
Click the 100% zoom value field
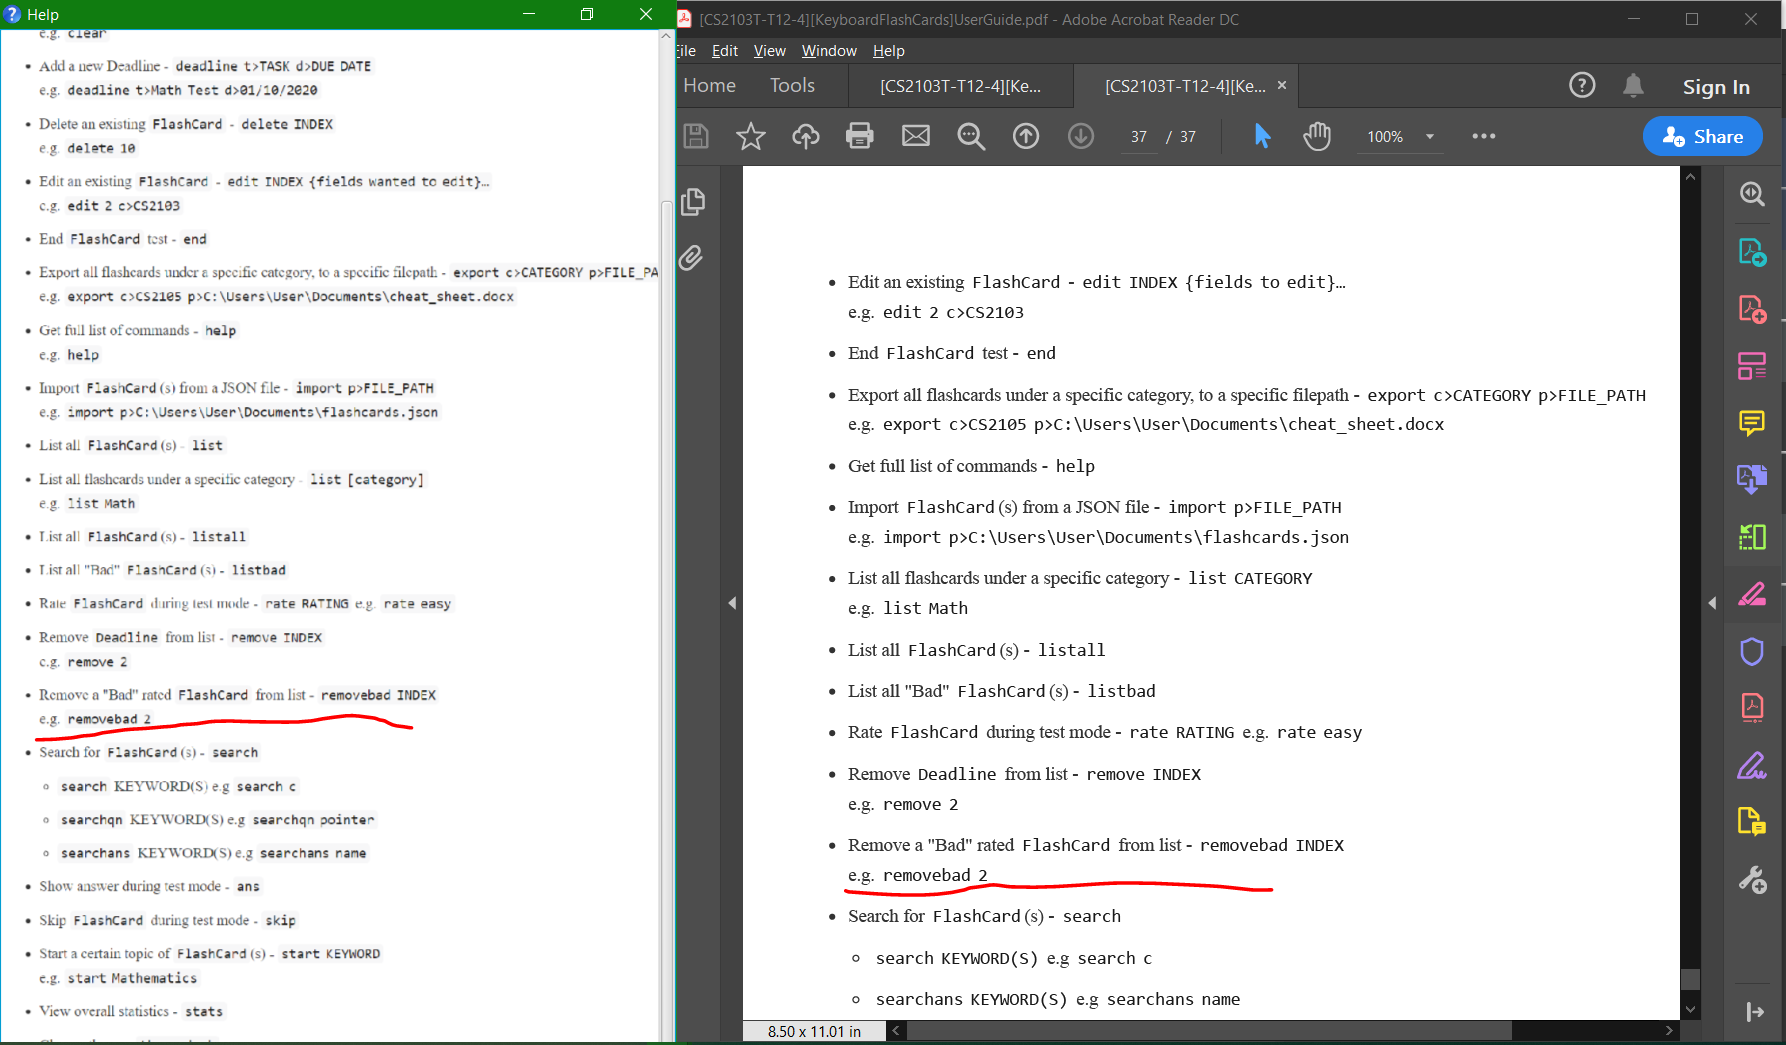pos(1385,137)
